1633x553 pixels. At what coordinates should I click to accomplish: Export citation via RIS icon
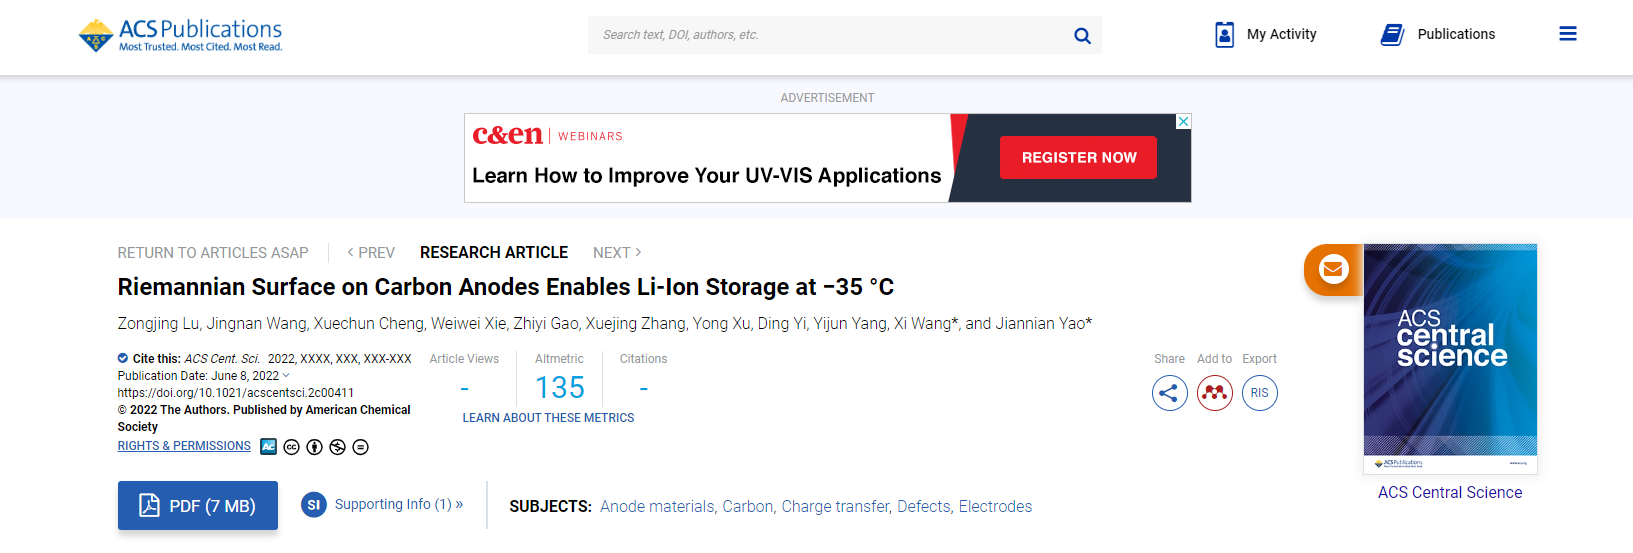(x=1259, y=393)
